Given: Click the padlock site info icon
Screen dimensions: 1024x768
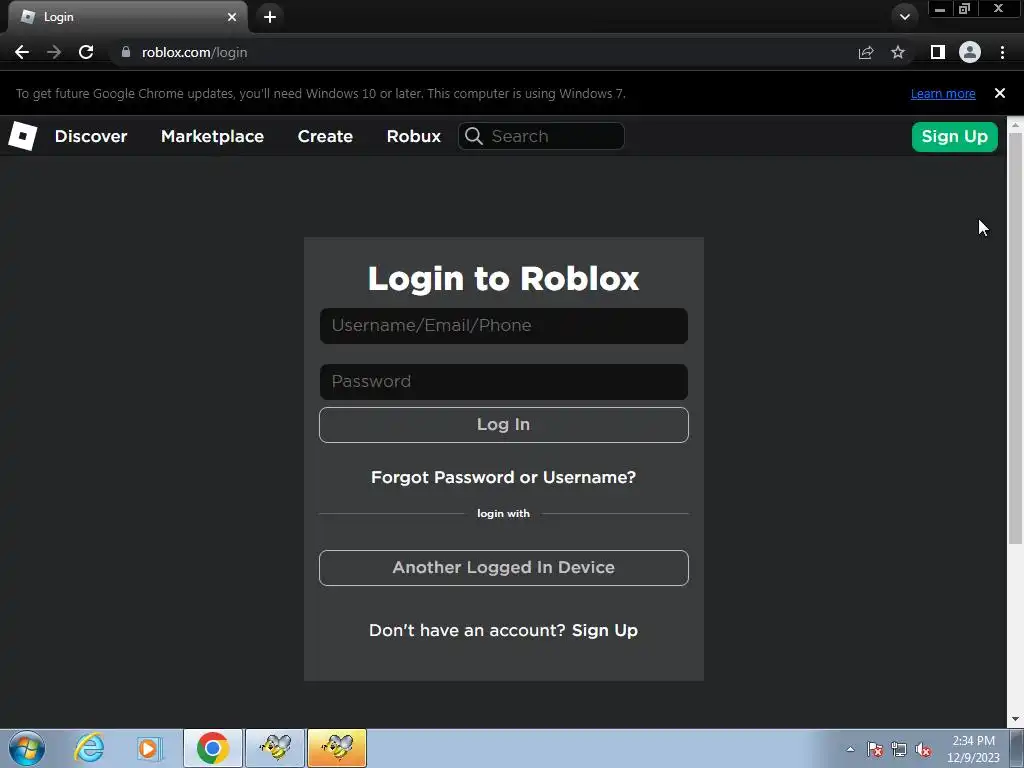Looking at the screenshot, I should tap(126, 52).
